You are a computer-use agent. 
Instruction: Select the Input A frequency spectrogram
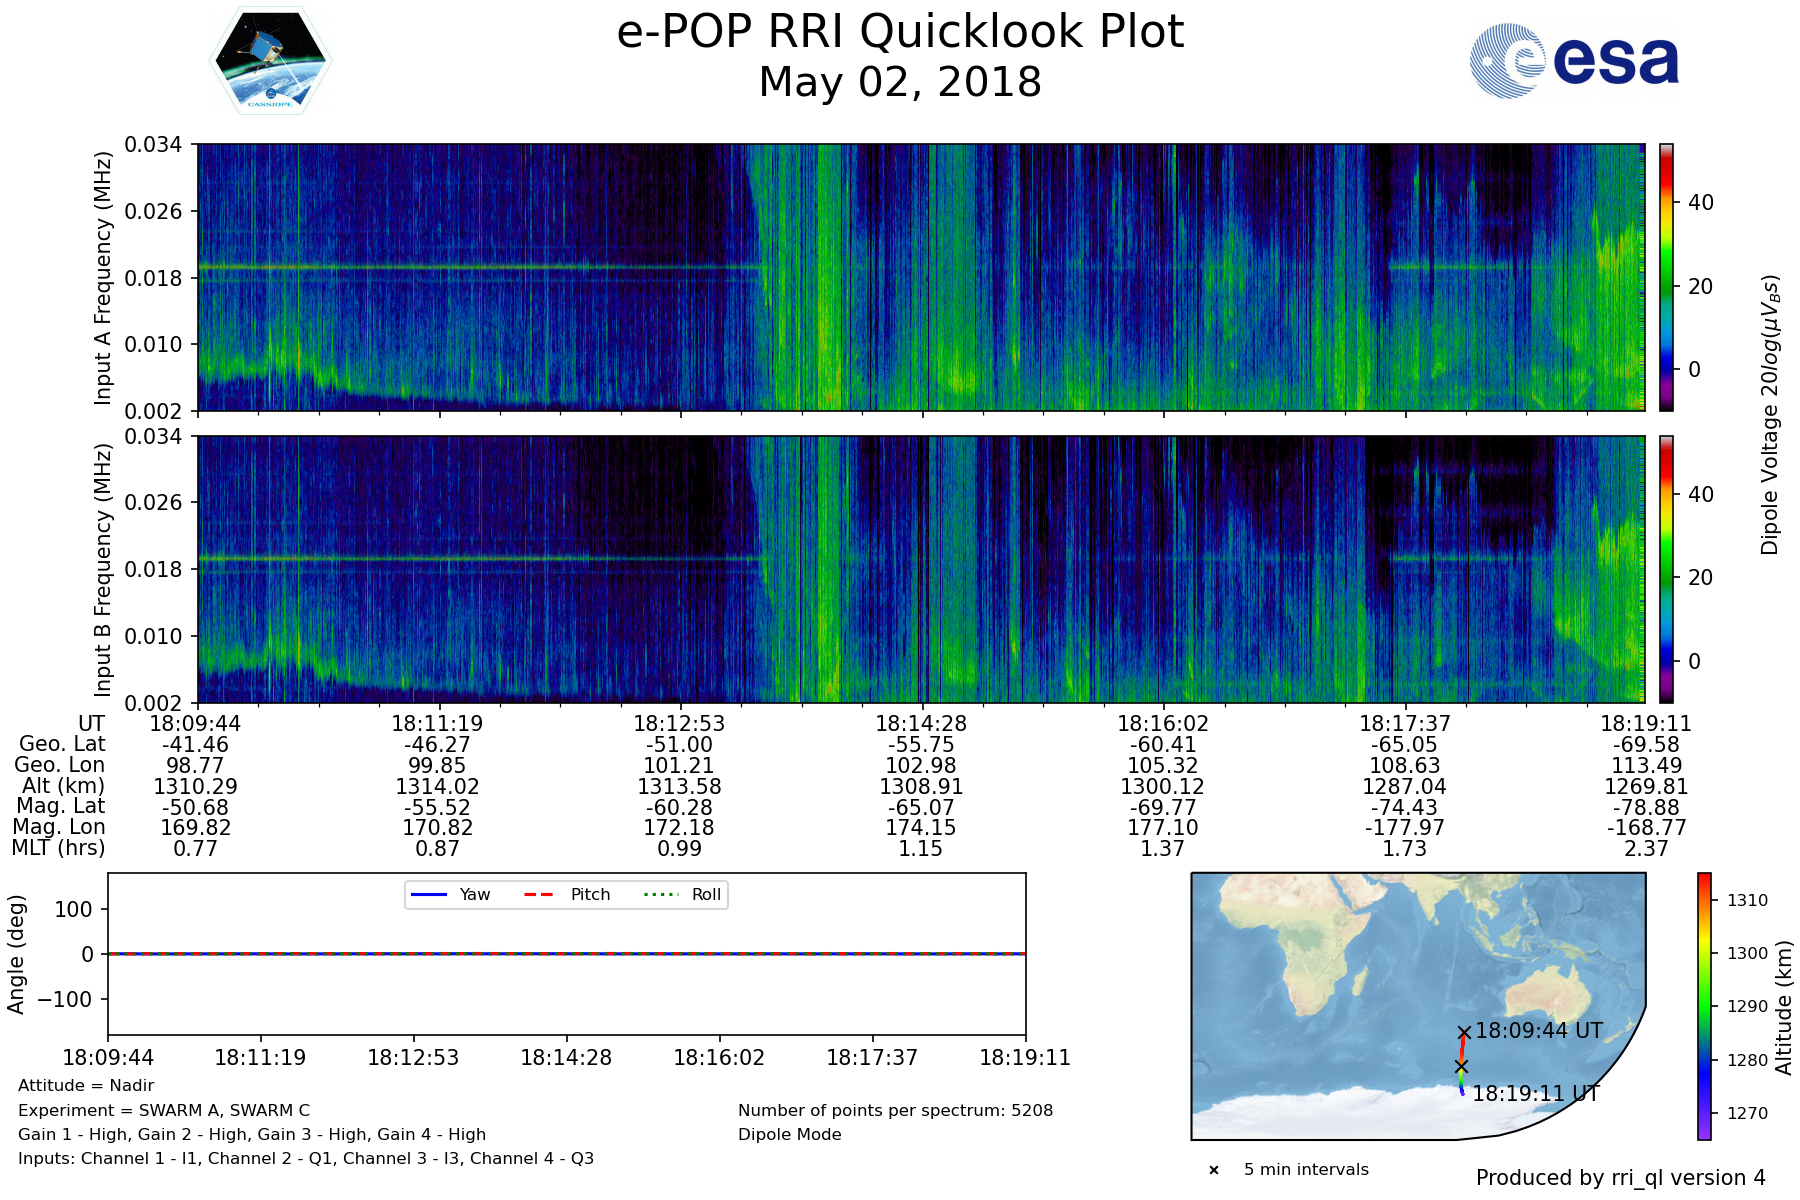pos(920,277)
